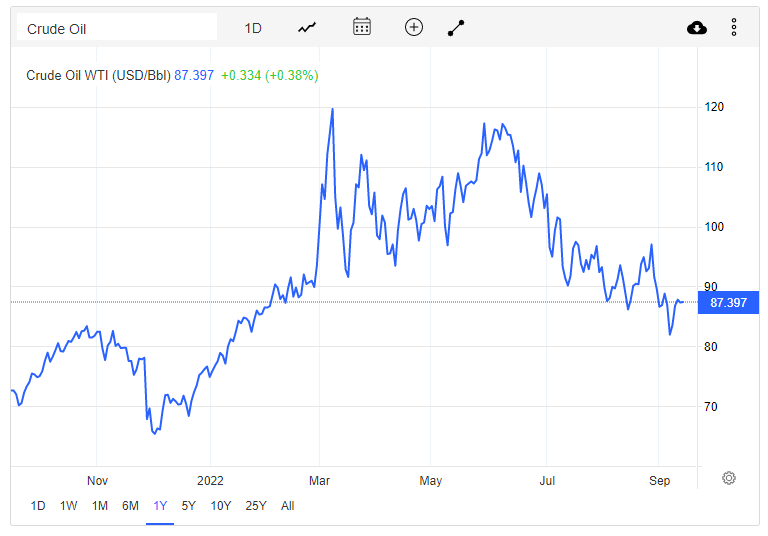Switch to 1D time range tab

tap(38, 506)
